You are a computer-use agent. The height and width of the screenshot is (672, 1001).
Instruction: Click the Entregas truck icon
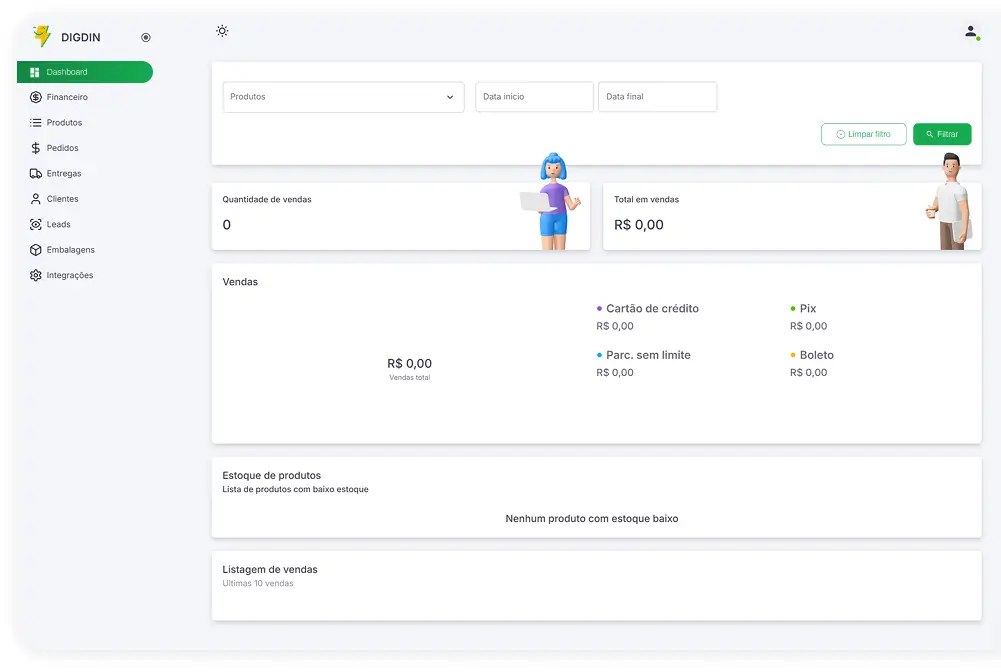point(36,174)
